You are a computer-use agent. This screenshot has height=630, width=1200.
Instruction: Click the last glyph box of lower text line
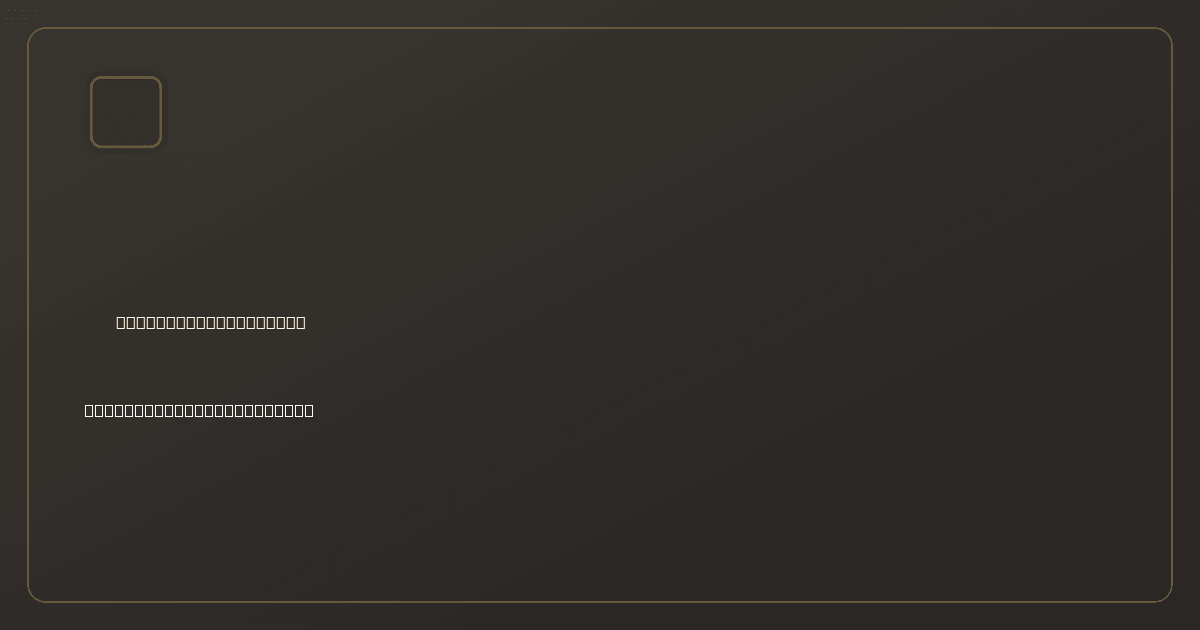coord(308,410)
